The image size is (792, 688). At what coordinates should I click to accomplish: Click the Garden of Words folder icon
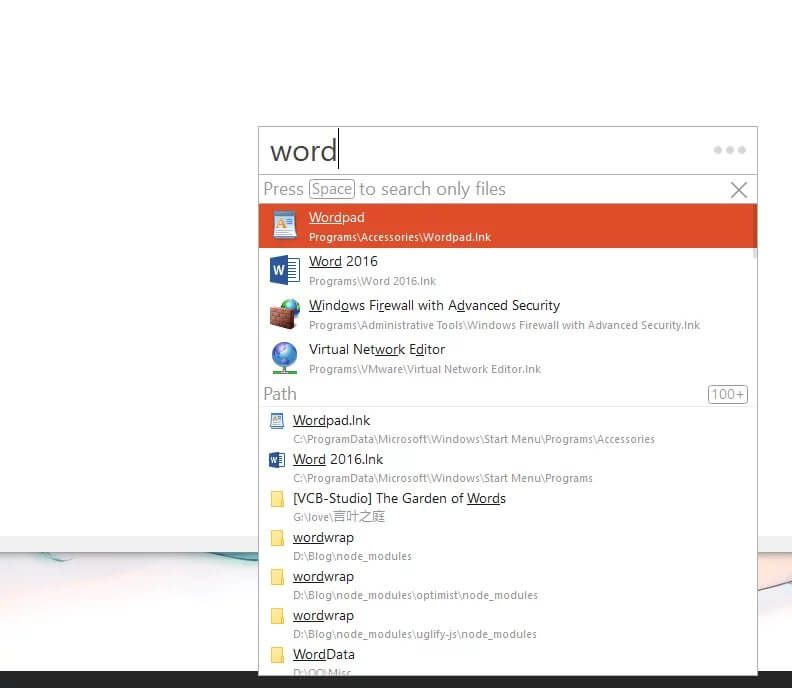click(x=277, y=499)
